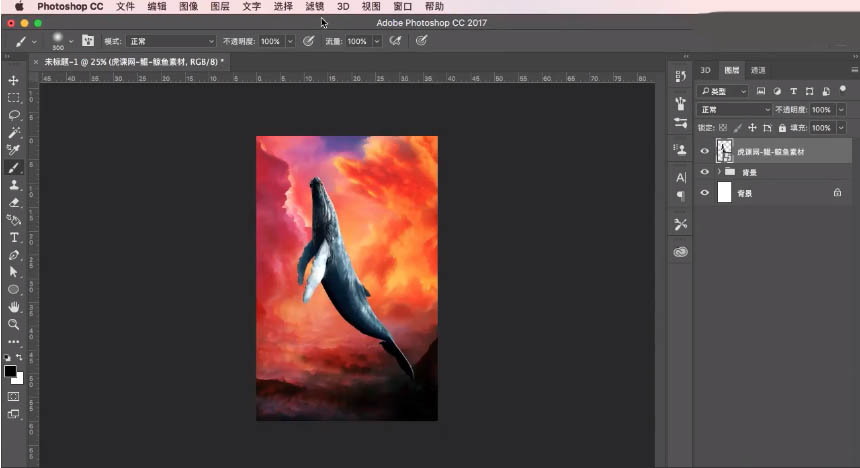Image resolution: width=860 pixels, height=468 pixels.
Task: Select the Path Selection arrow tool
Action: (x=14, y=272)
